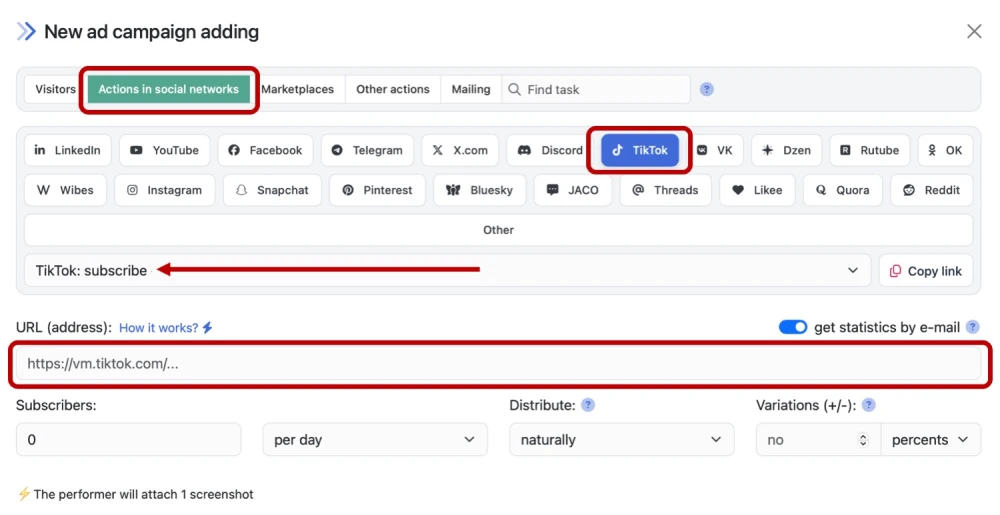
Task: Click the Bluesky network button
Action: (479, 190)
